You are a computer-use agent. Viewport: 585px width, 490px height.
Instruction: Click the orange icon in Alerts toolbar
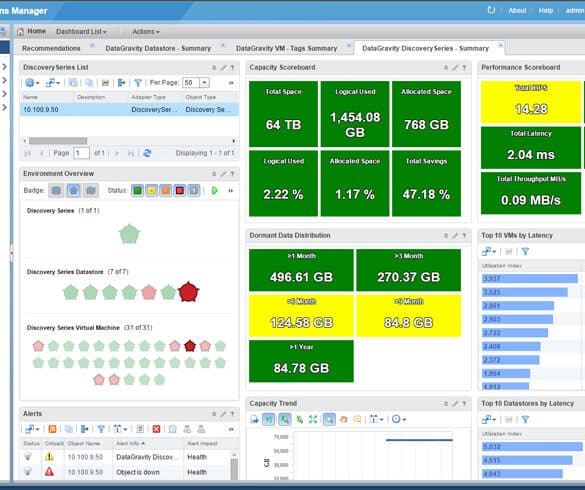coord(52,429)
